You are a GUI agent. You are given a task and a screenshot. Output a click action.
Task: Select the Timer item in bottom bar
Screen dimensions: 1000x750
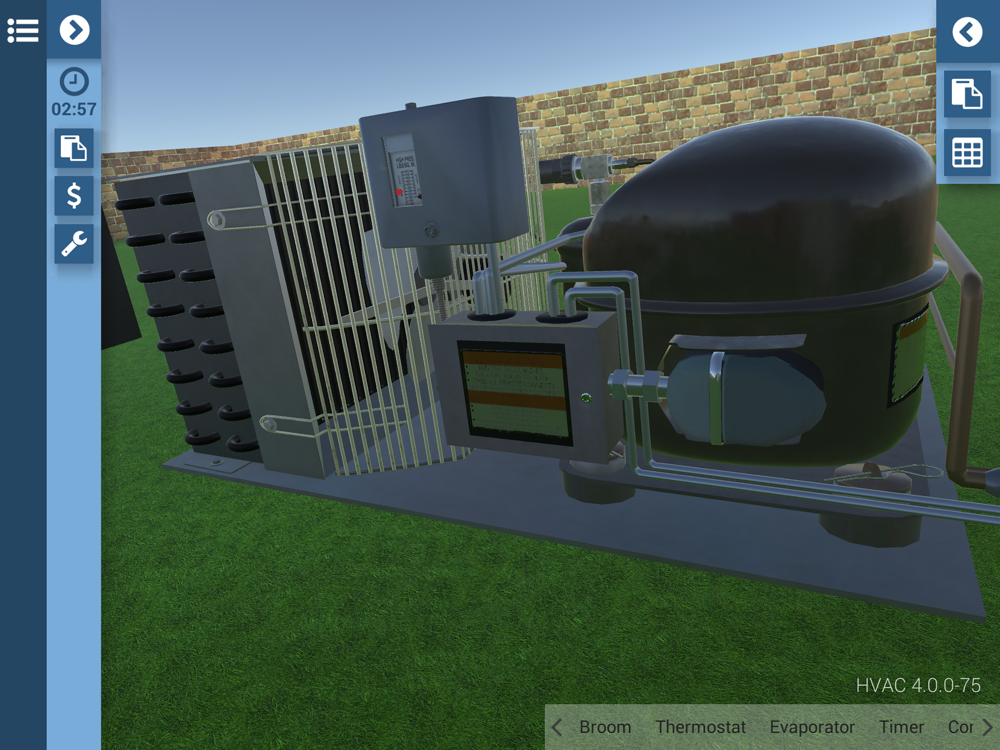(x=901, y=727)
